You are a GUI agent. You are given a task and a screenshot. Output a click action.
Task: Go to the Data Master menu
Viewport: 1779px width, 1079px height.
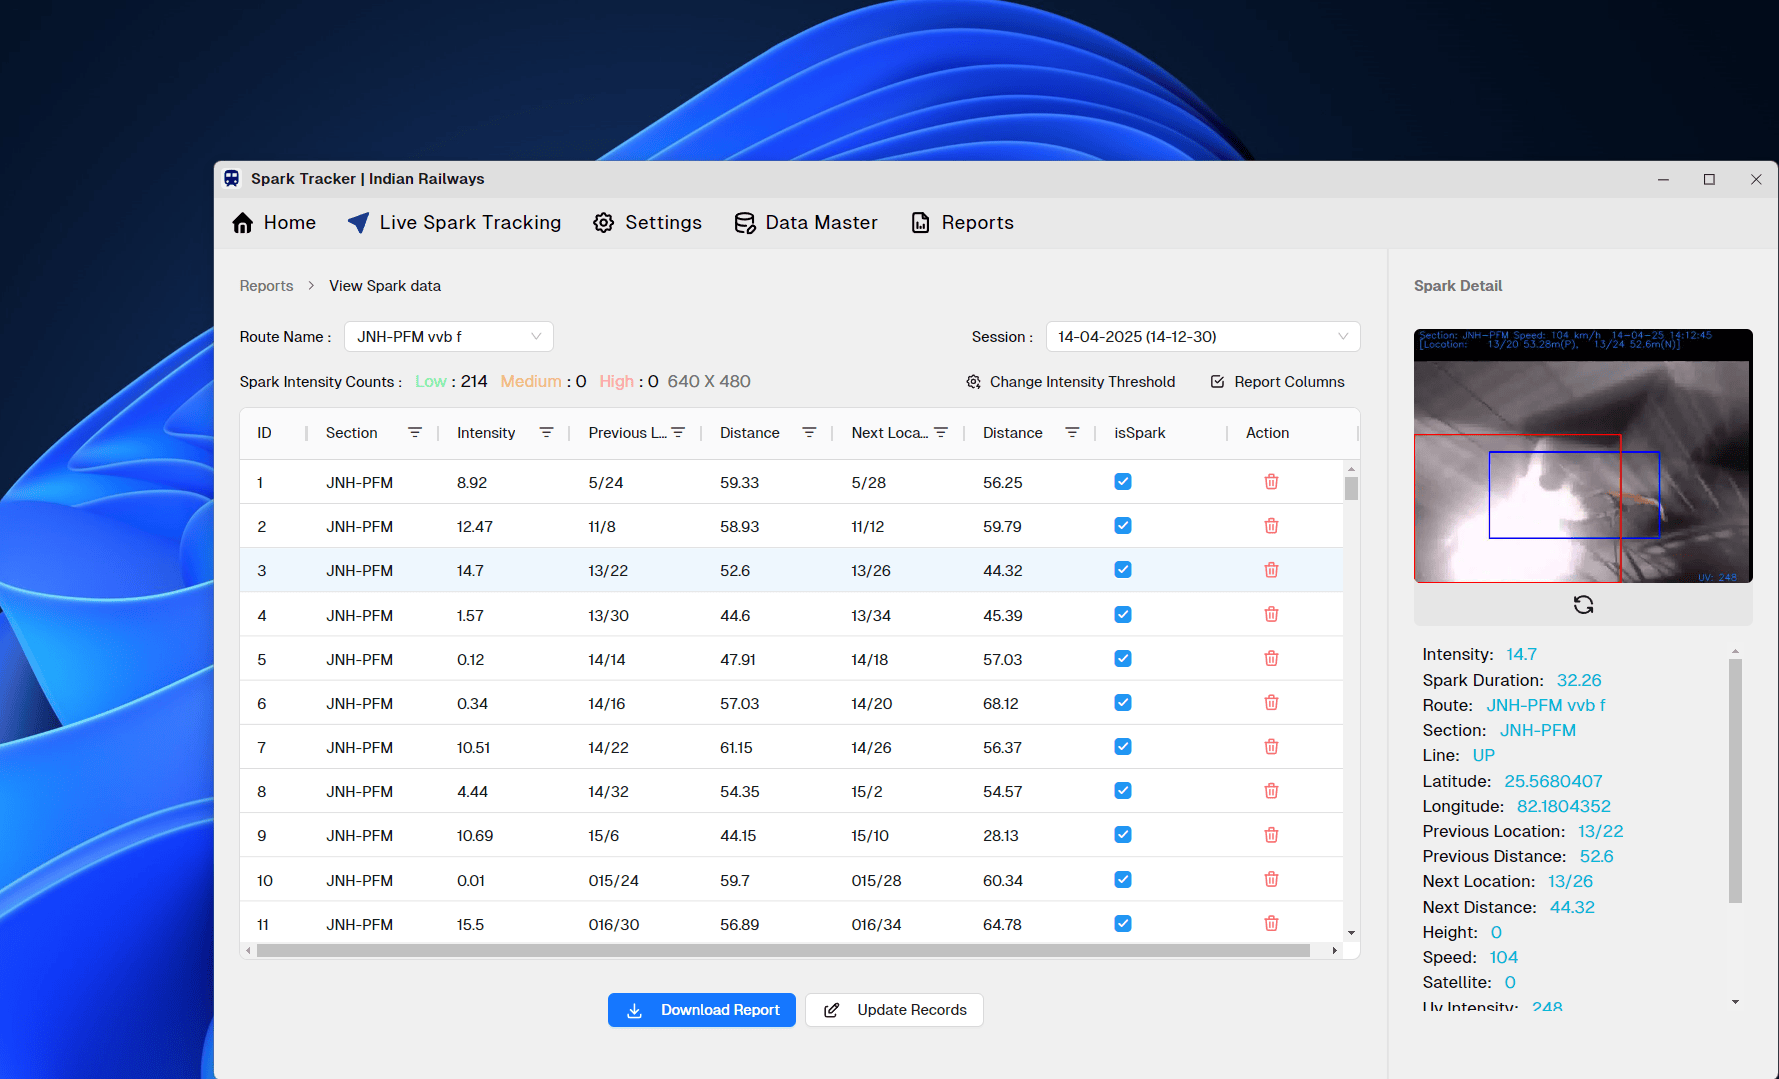click(x=806, y=223)
